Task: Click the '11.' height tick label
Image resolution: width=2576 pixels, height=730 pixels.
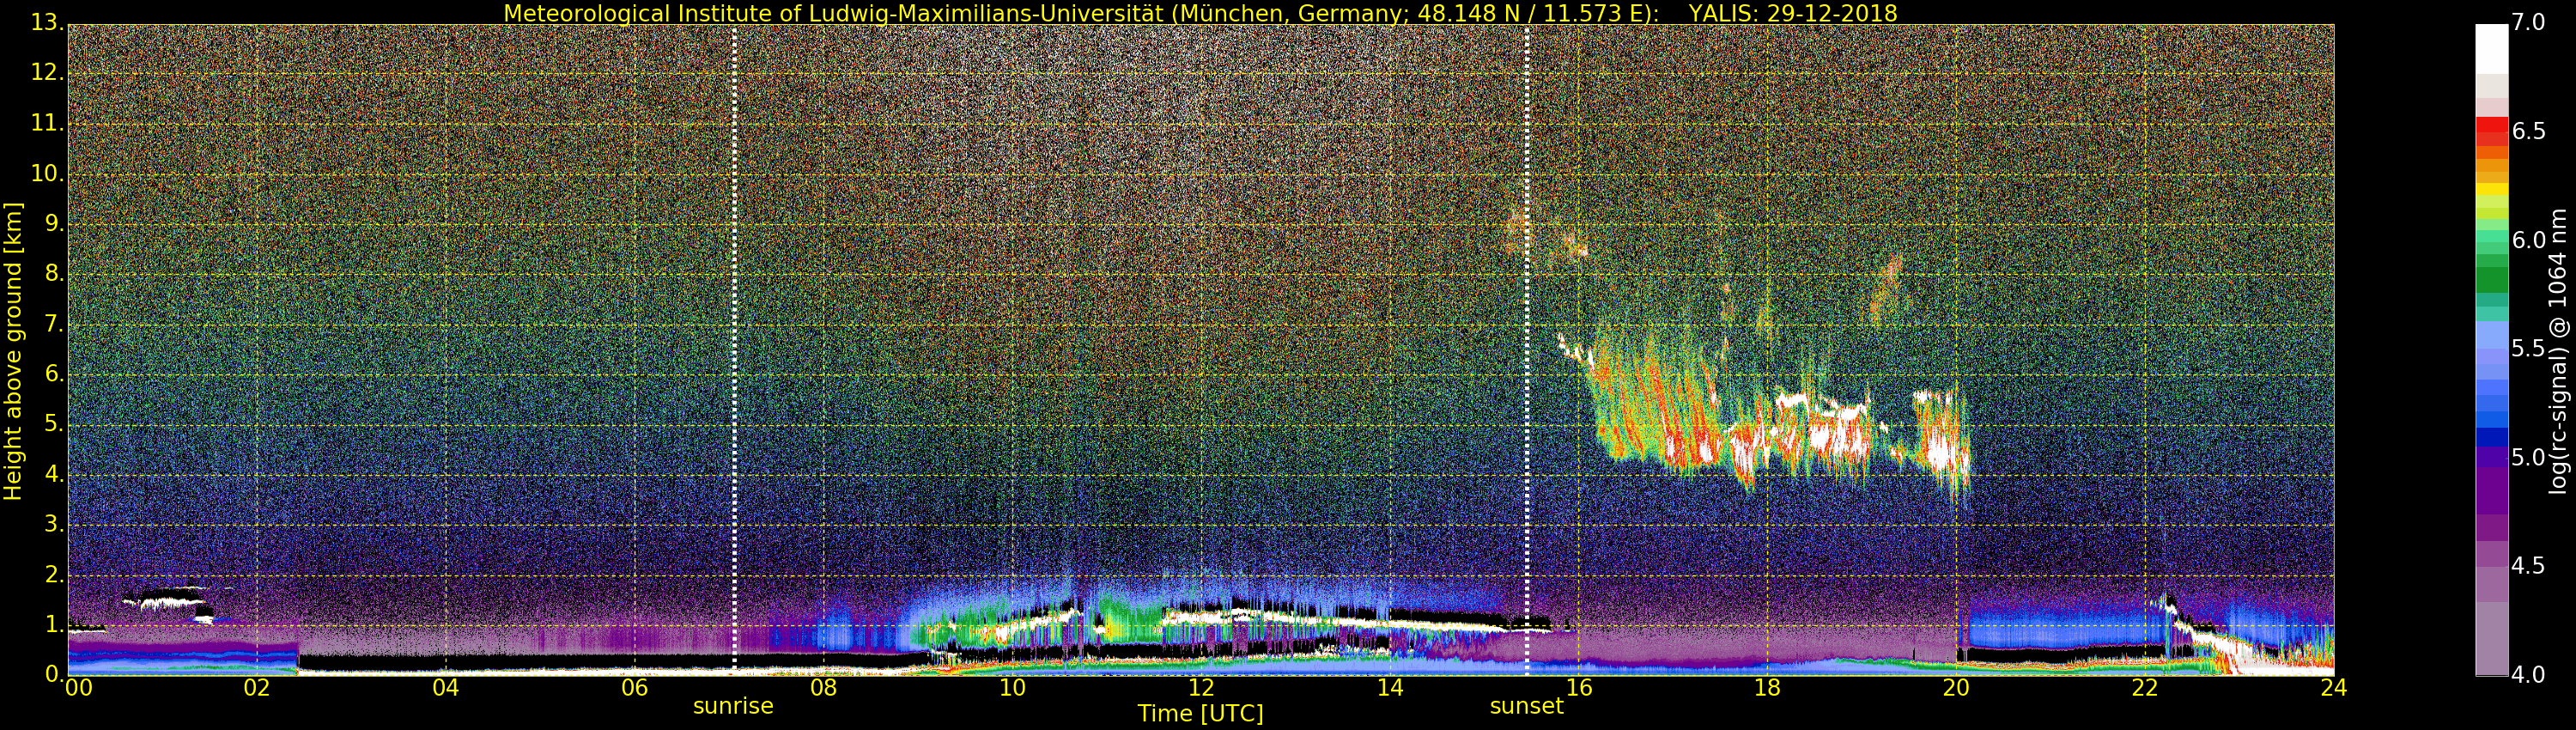Action: (47, 123)
